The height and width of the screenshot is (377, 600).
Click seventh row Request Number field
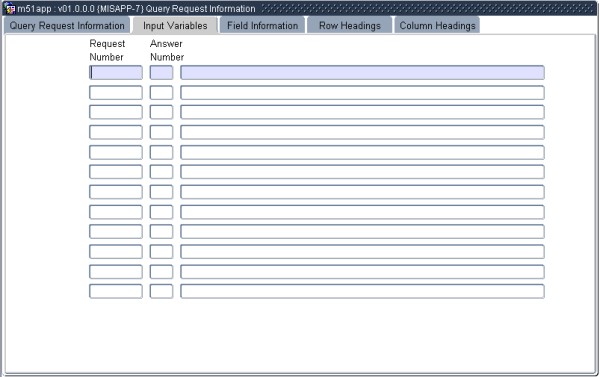(x=116, y=192)
